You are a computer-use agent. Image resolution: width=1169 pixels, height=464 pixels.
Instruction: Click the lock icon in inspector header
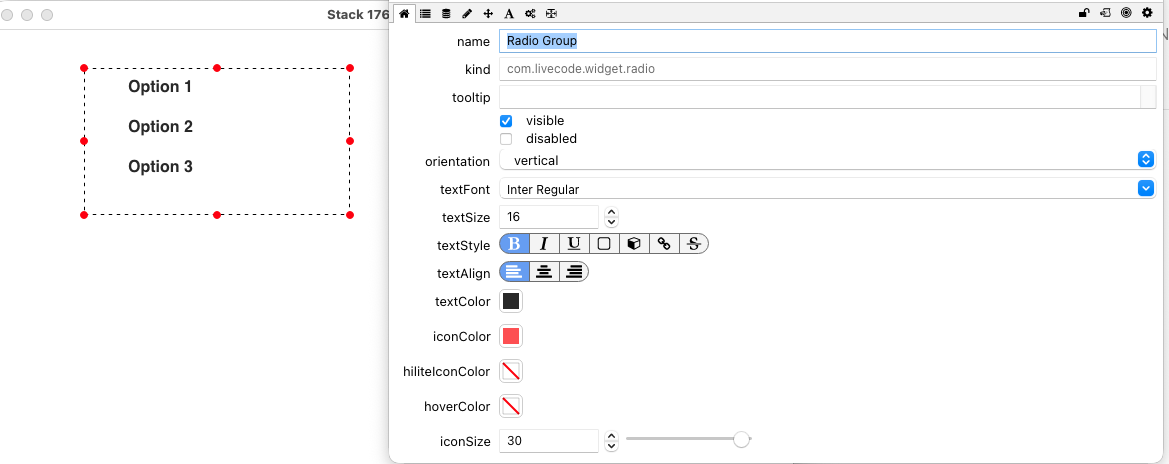tap(1084, 13)
